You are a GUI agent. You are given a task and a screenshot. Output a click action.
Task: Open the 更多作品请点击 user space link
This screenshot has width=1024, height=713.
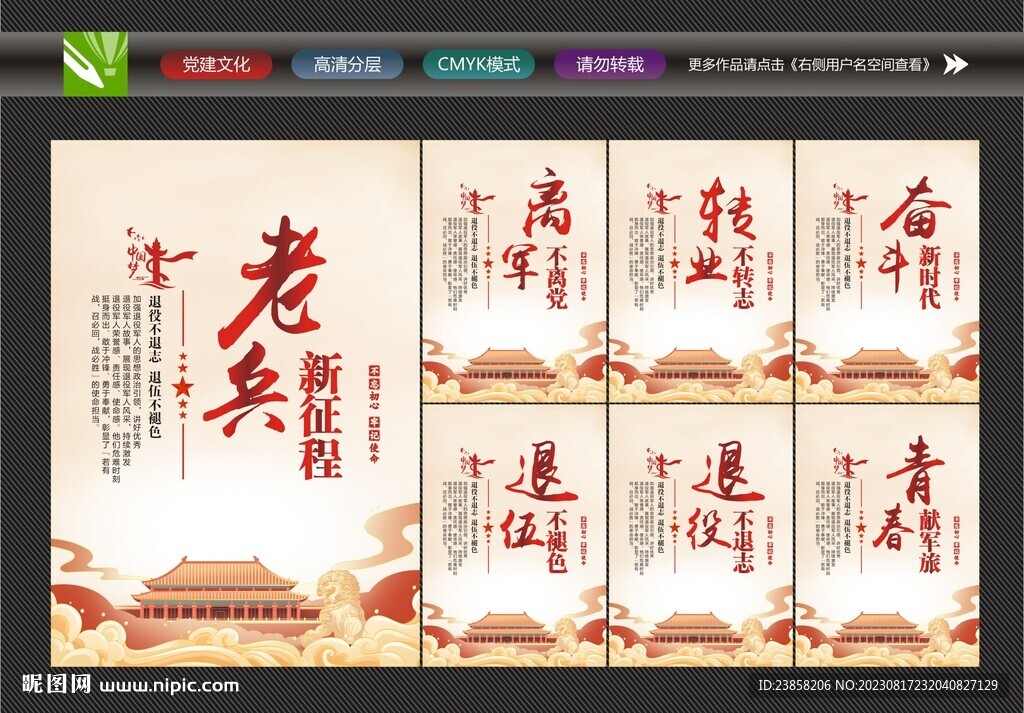click(812, 65)
